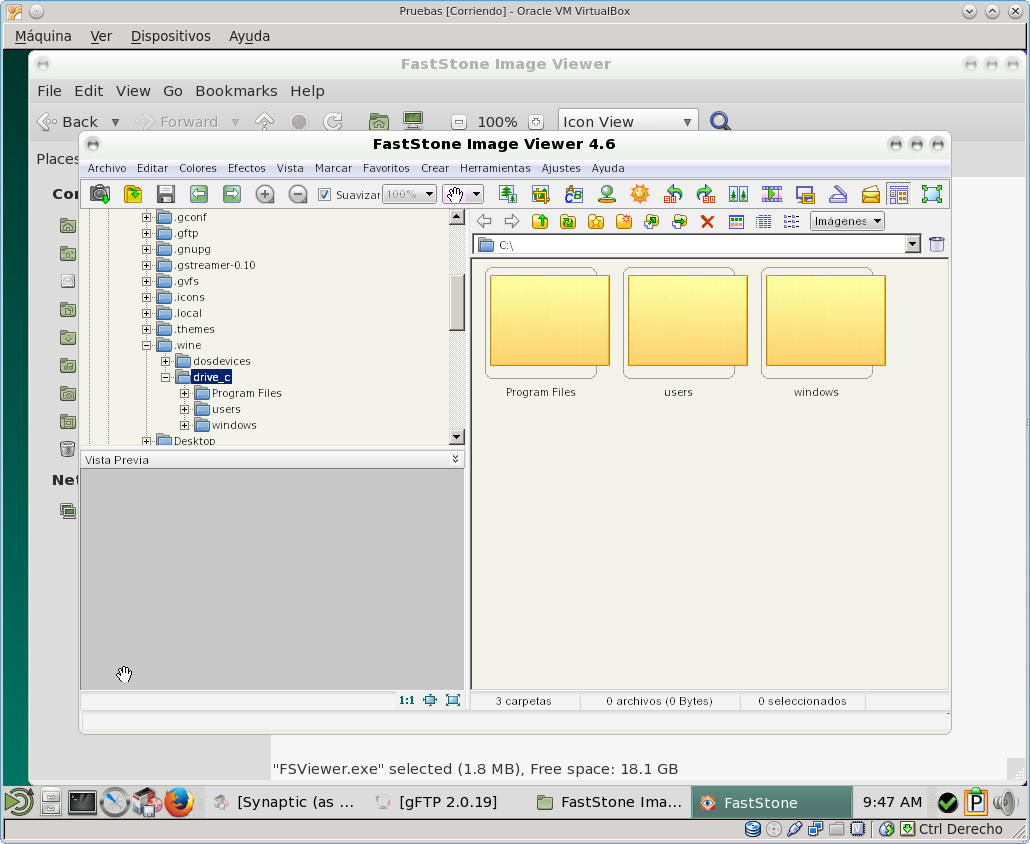This screenshot has height=844, width=1030.
Task: Click the zoom in magnifier icon
Action: (265, 194)
